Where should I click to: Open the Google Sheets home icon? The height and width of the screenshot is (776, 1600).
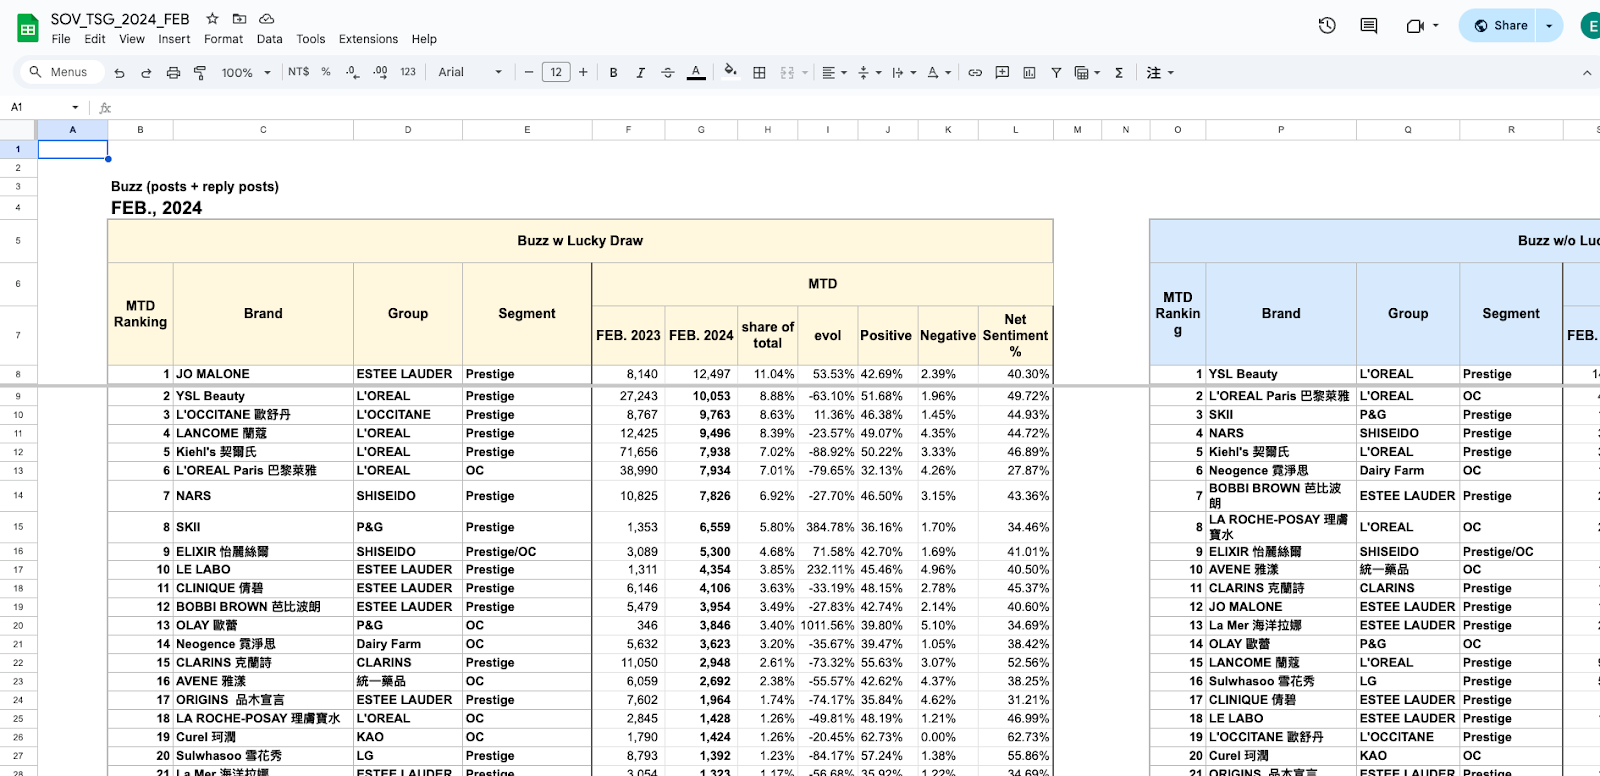(x=28, y=28)
